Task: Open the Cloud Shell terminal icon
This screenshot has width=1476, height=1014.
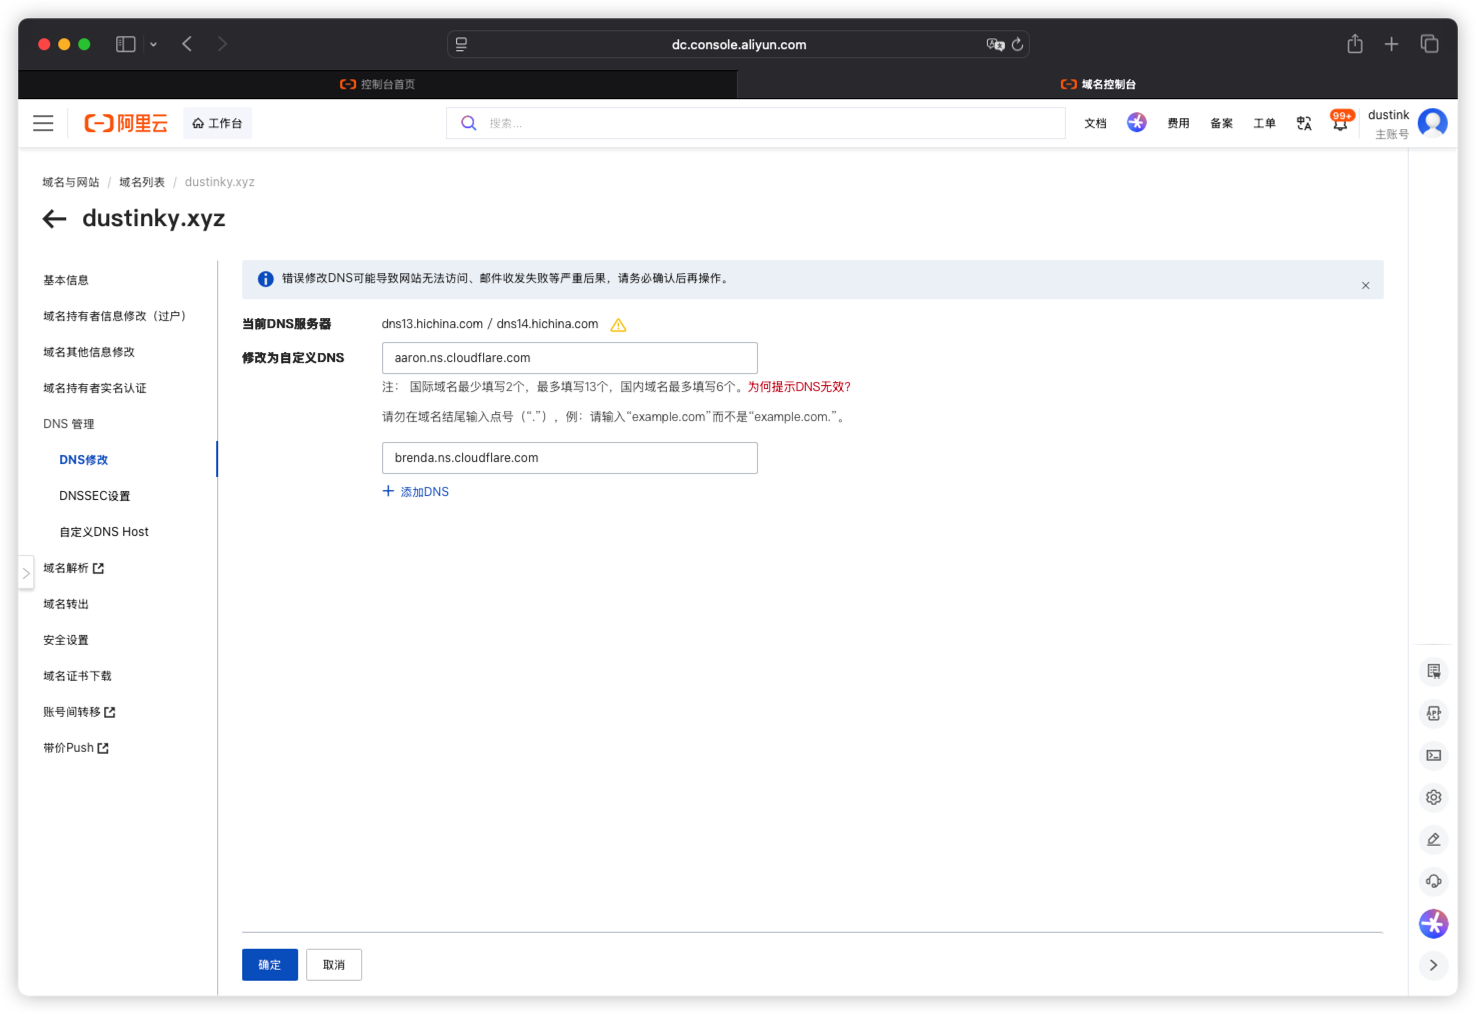Action: click(x=1434, y=755)
